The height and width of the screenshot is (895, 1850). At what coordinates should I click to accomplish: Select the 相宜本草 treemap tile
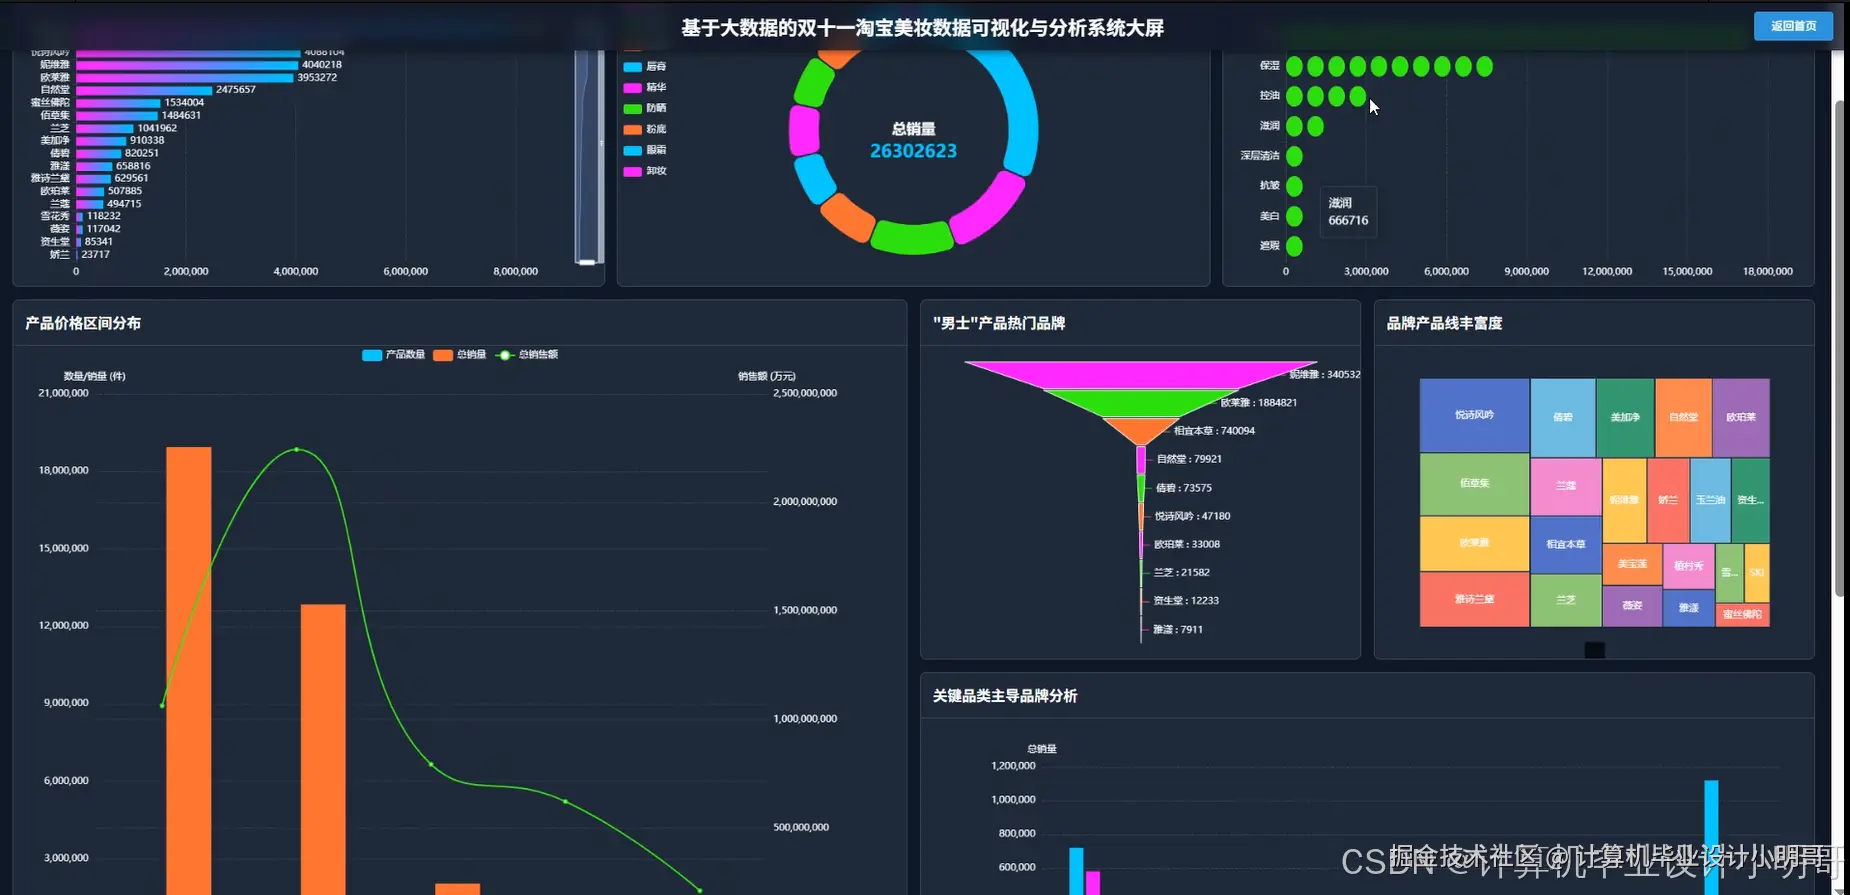click(1566, 544)
